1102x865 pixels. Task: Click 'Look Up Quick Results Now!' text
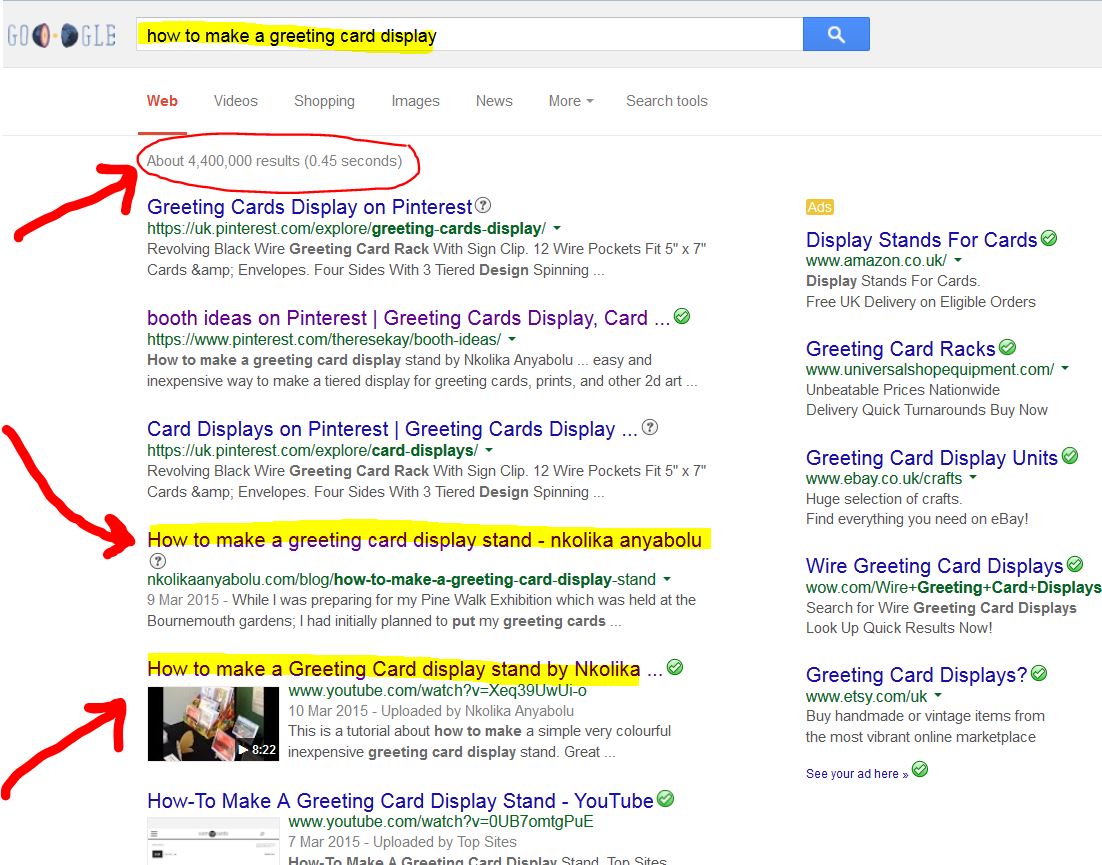(x=899, y=627)
